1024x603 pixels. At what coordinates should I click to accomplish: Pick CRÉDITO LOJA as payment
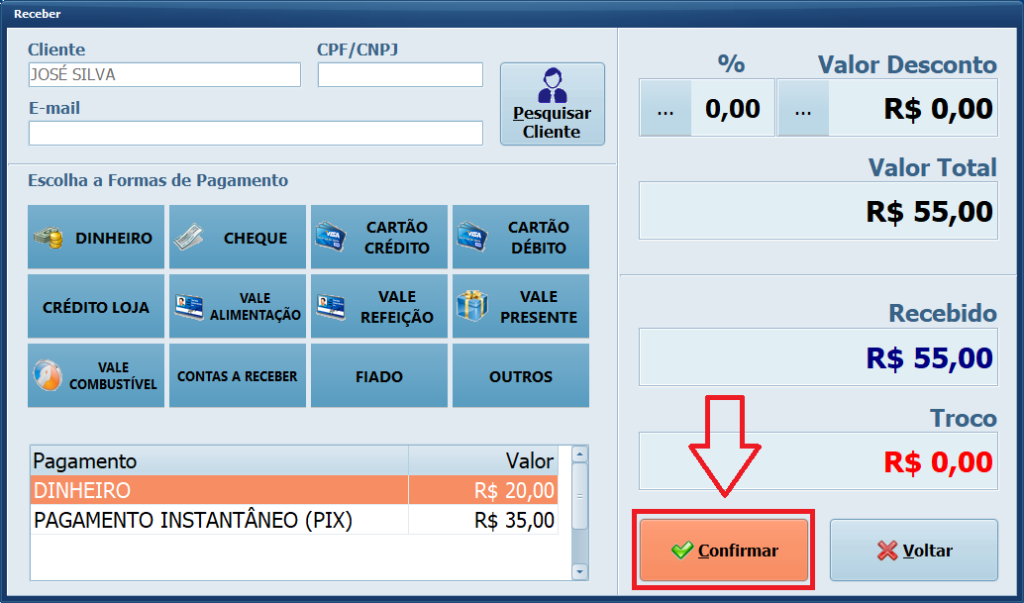[96, 306]
